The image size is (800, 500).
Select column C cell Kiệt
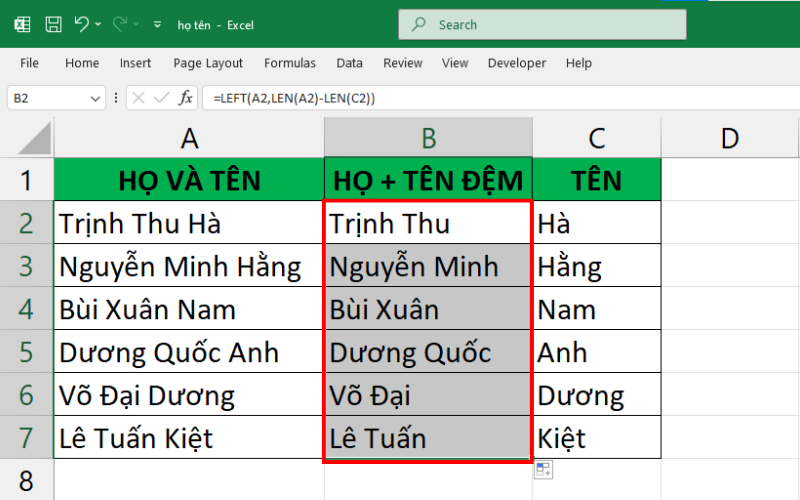[597, 437]
